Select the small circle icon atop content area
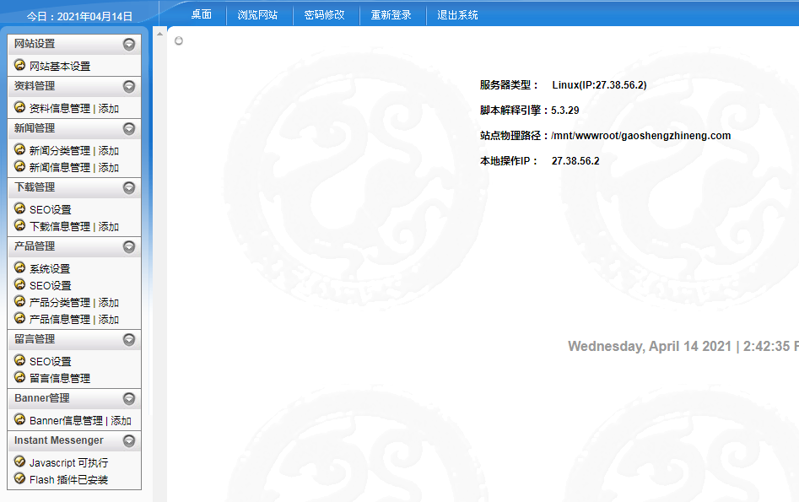The height and width of the screenshot is (502, 799). (x=178, y=41)
